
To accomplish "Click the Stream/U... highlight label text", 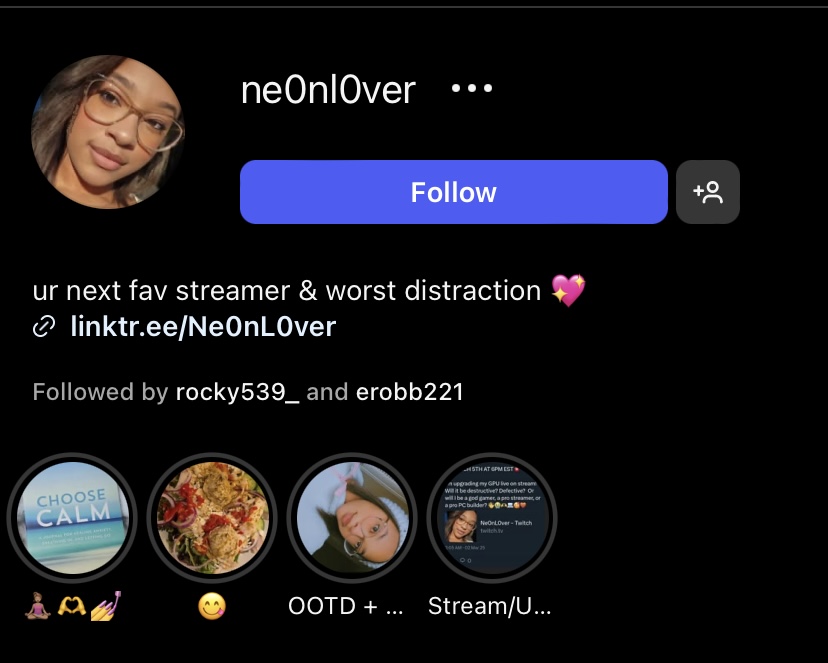I will point(490,606).
